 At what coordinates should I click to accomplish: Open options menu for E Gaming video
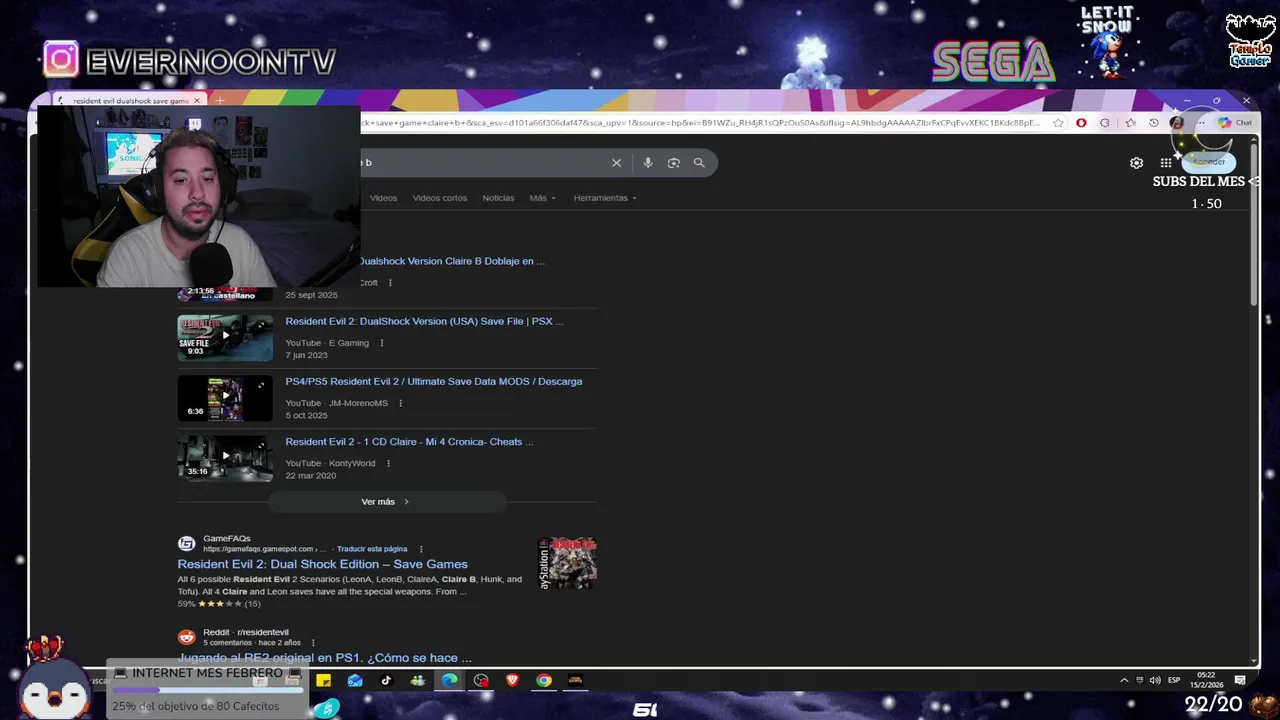pos(382,343)
